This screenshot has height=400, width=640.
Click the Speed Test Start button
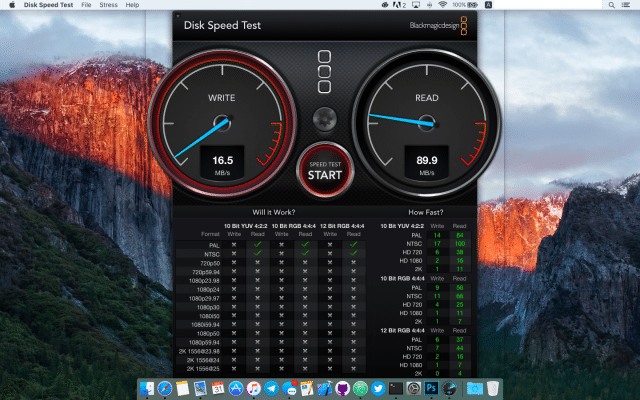pos(325,171)
